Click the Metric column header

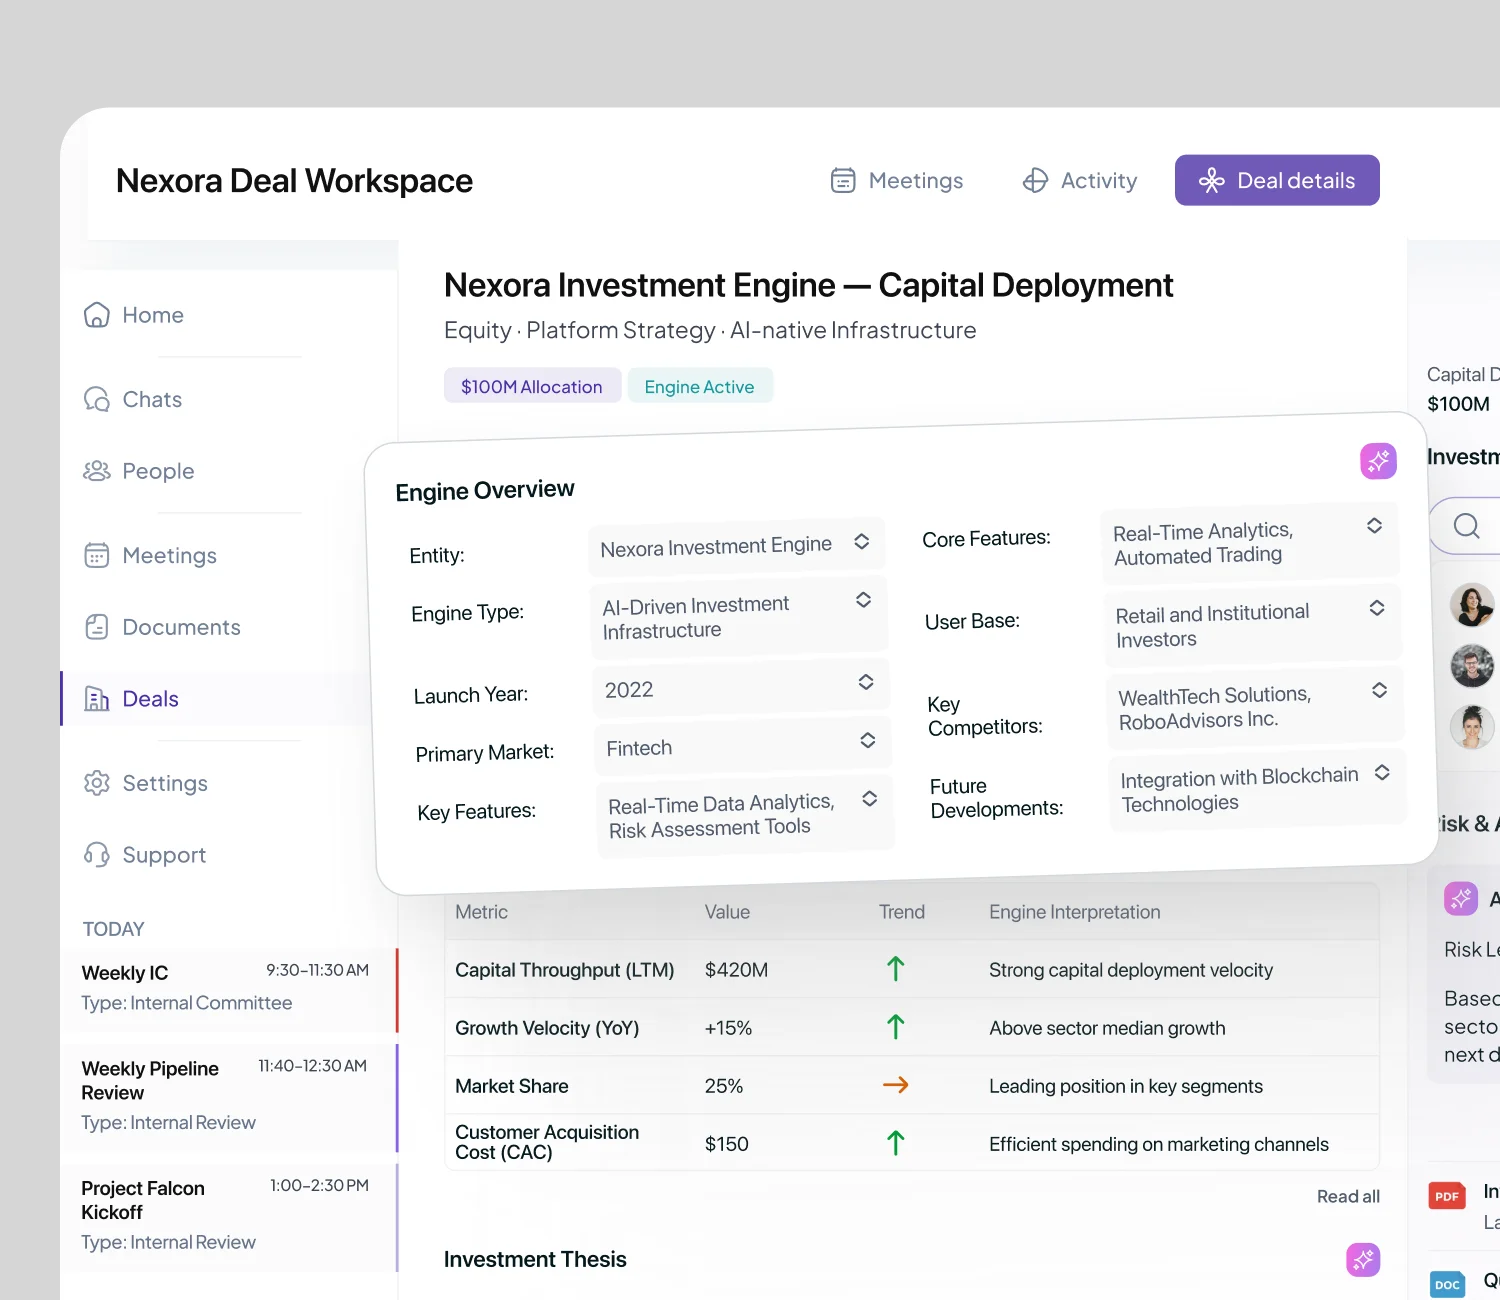tap(481, 911)
